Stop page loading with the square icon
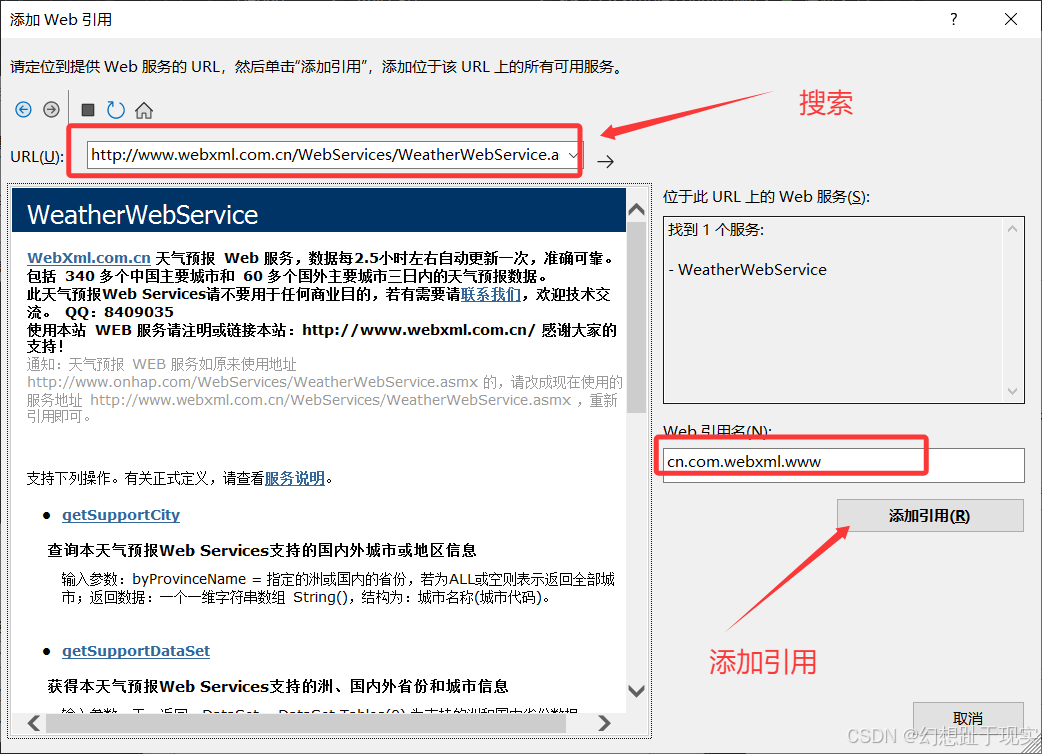The width and height of the screenshot is (1042, 754). coord(88,110)
